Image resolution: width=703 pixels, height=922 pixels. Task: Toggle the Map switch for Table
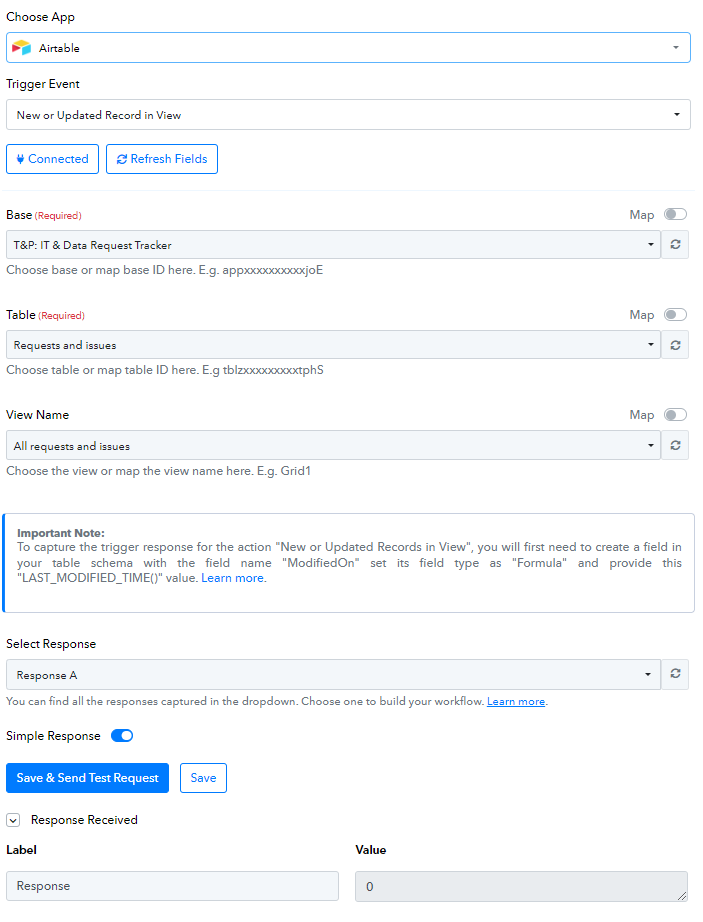pos(675,315)
